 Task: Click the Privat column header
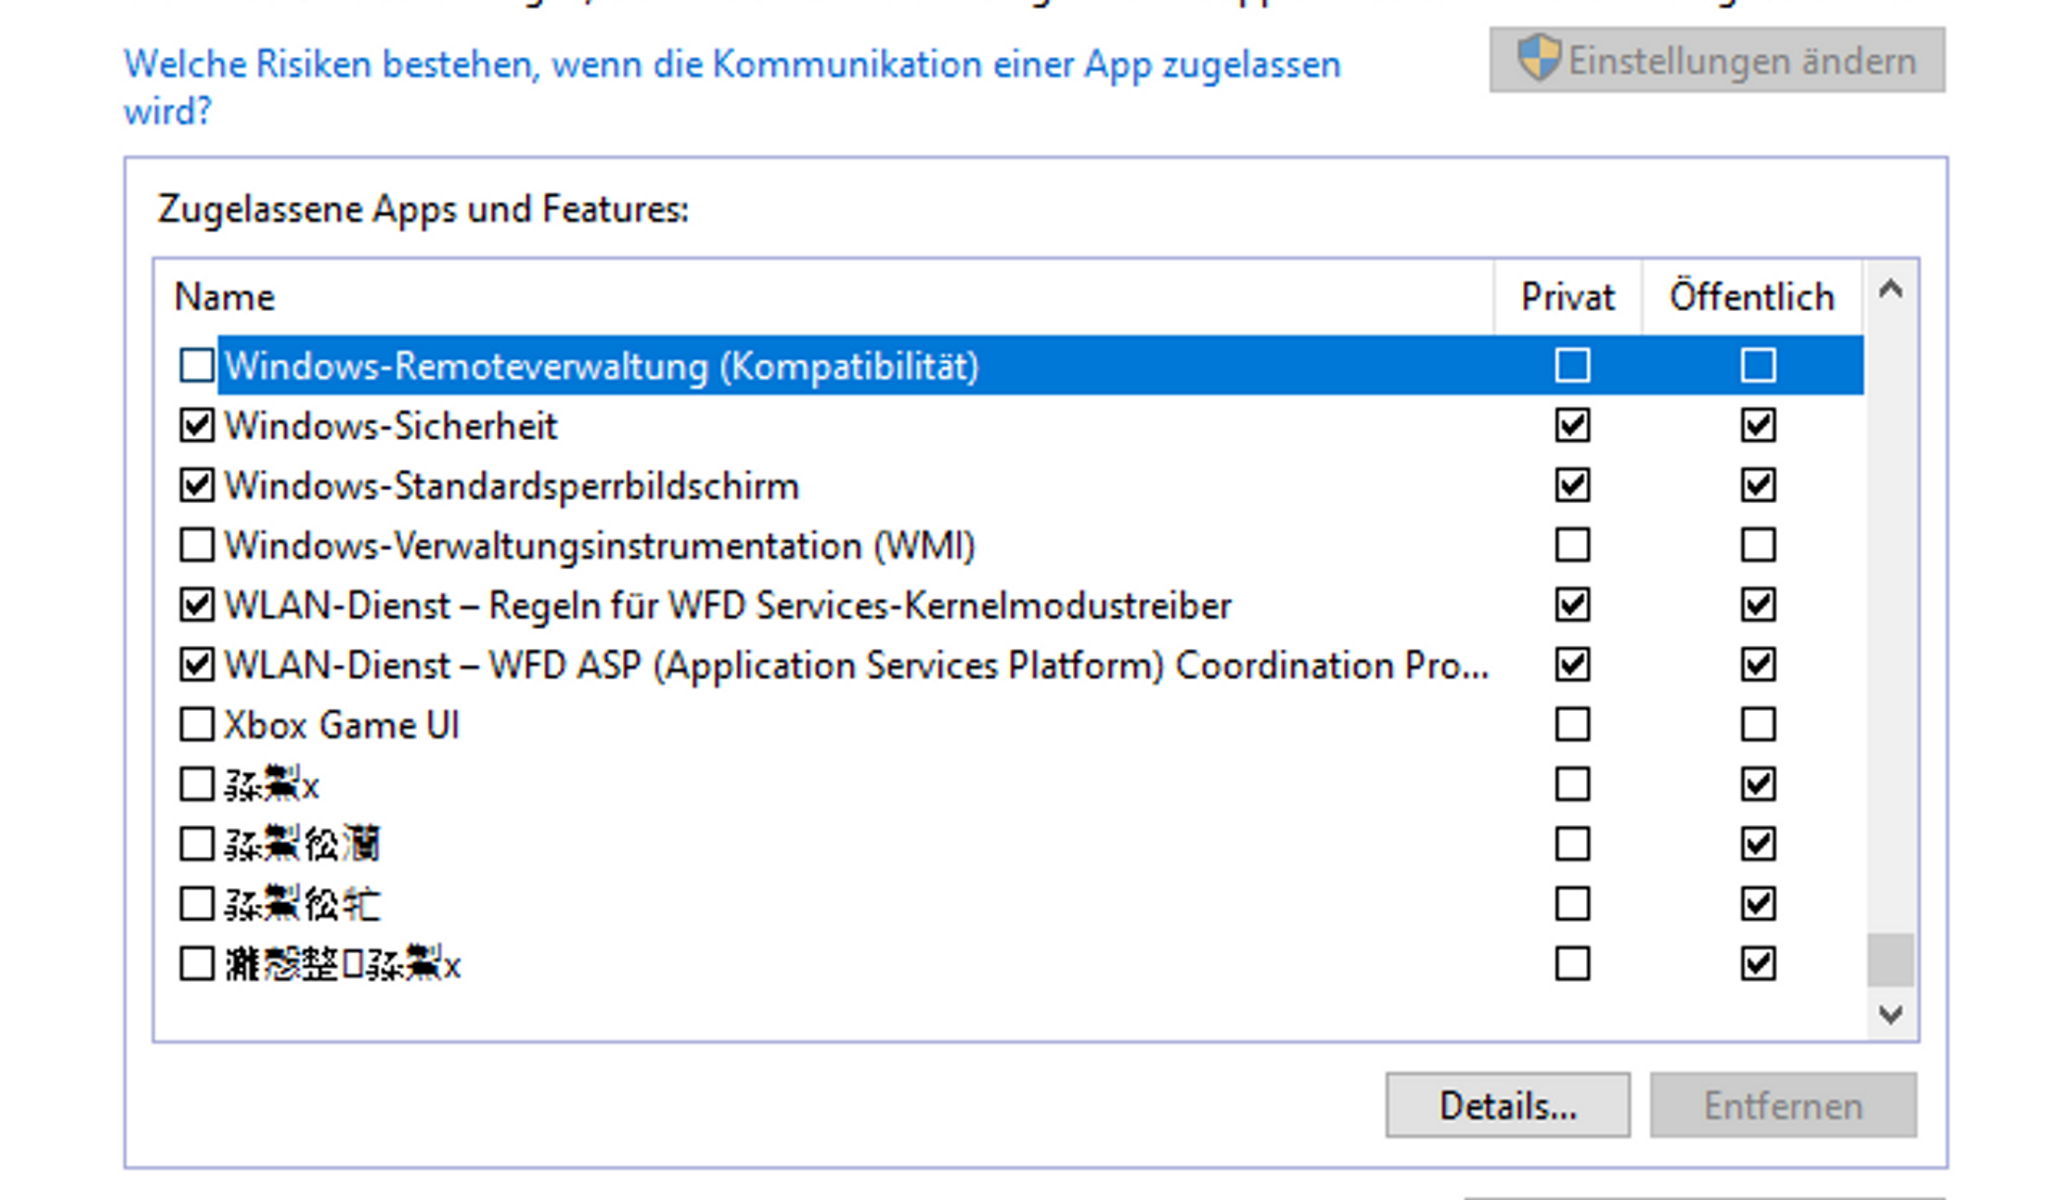(x=1567, y=297)
